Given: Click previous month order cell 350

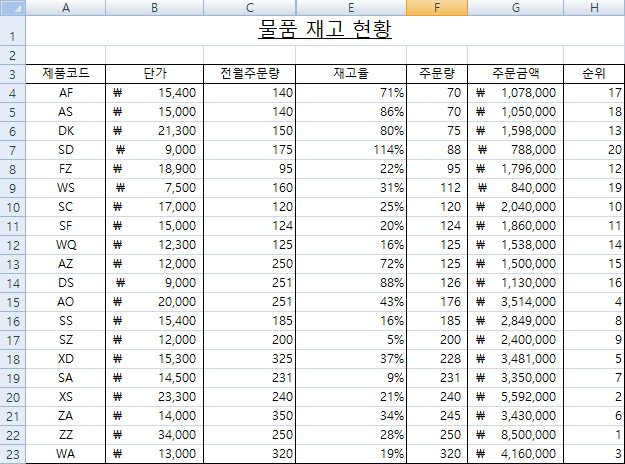Looking at the screenshot, I should tap(250, 416).
